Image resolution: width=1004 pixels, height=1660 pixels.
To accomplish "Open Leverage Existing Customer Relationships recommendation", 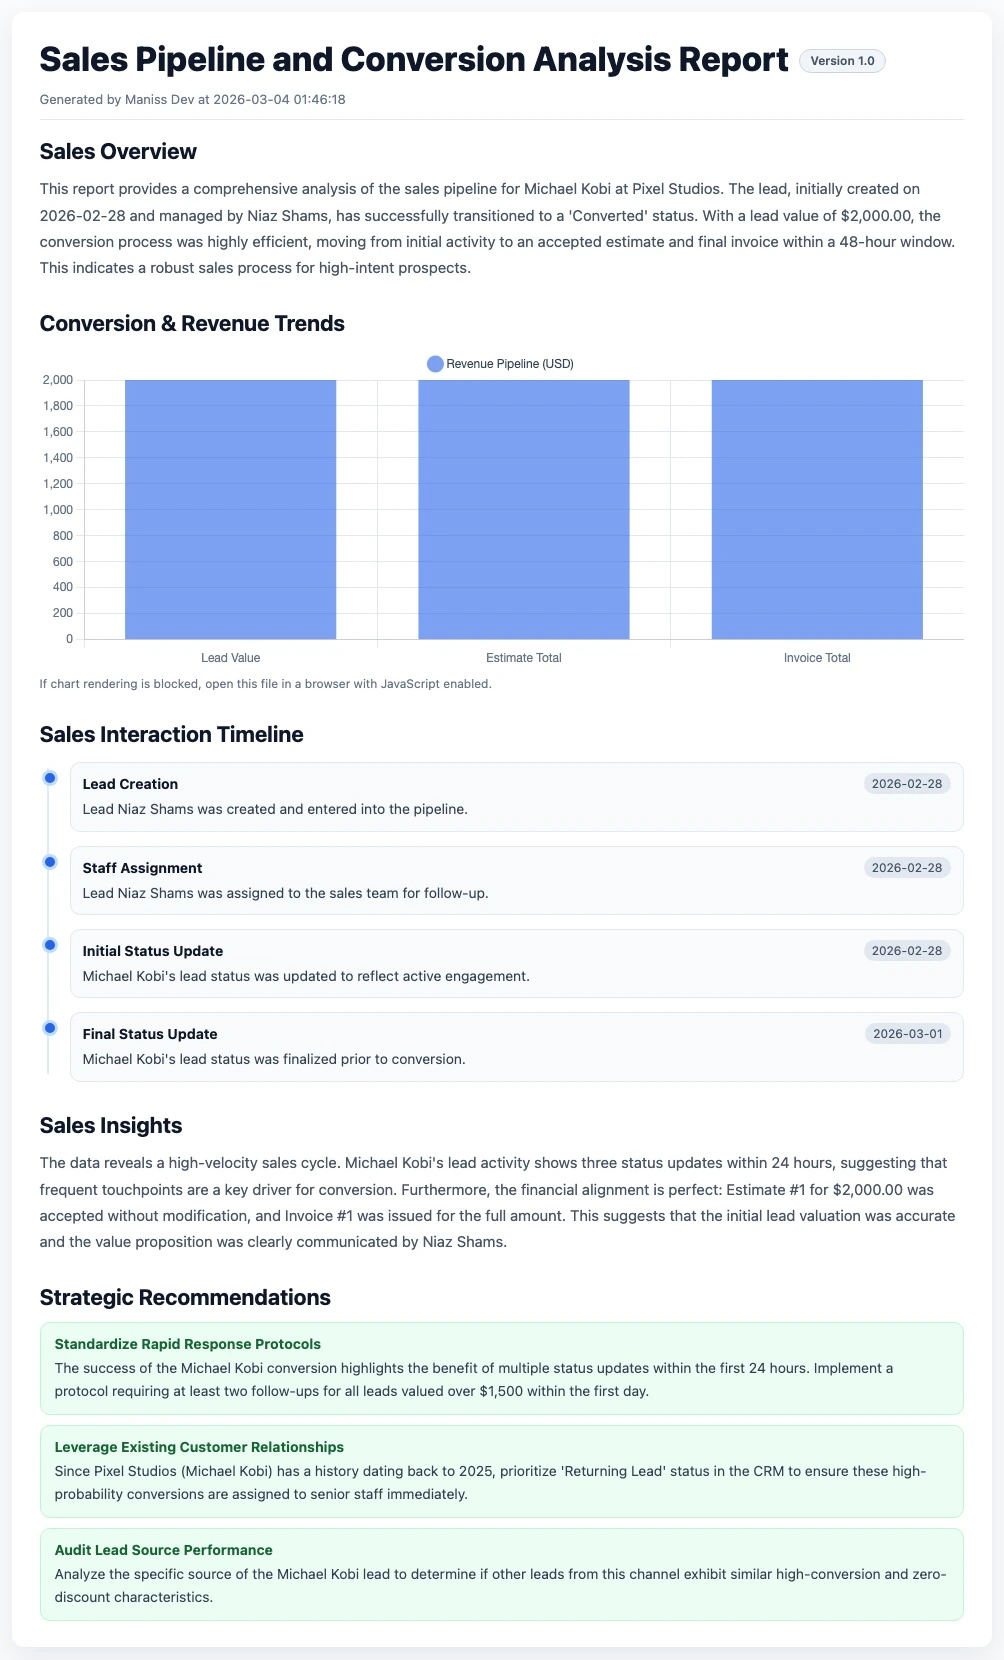I will coord(199,1447).
